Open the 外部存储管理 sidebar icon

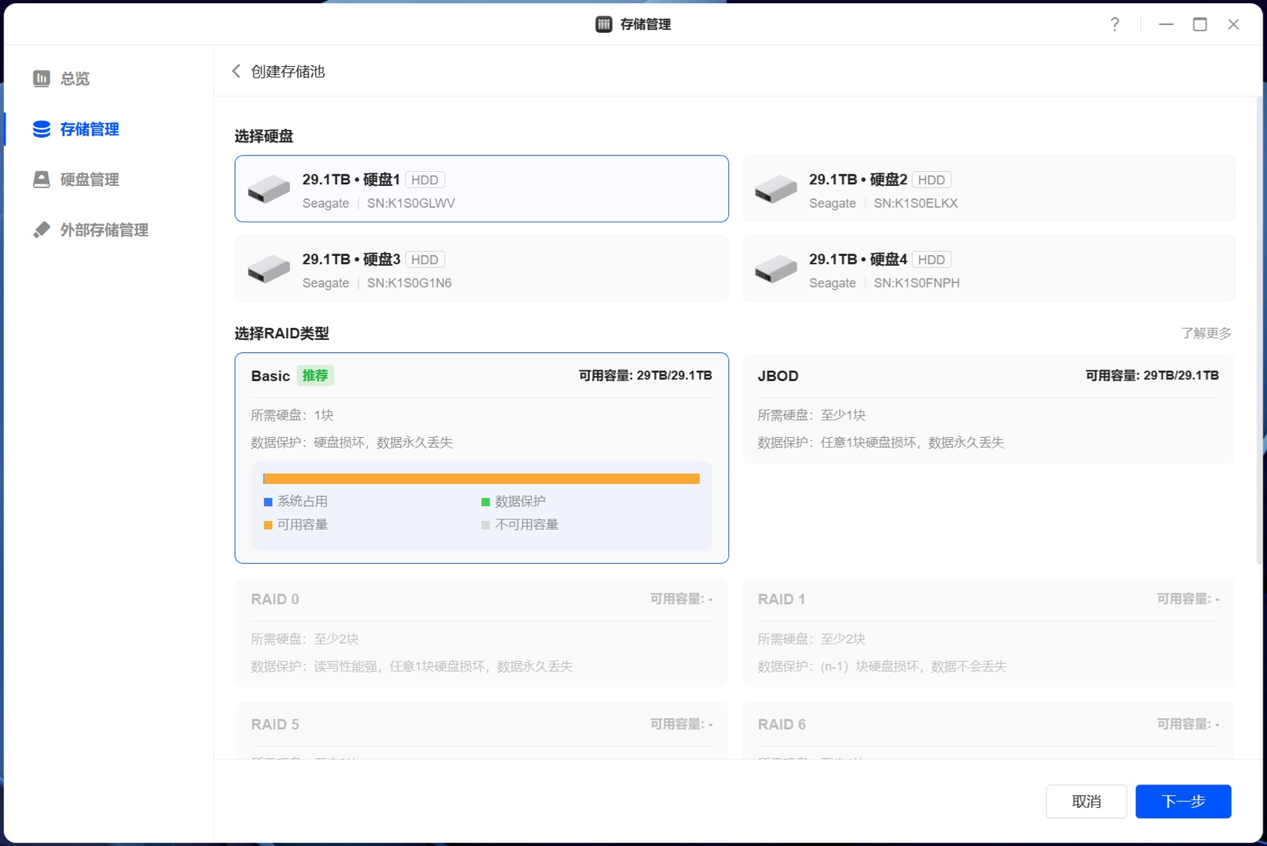[42, 229]
